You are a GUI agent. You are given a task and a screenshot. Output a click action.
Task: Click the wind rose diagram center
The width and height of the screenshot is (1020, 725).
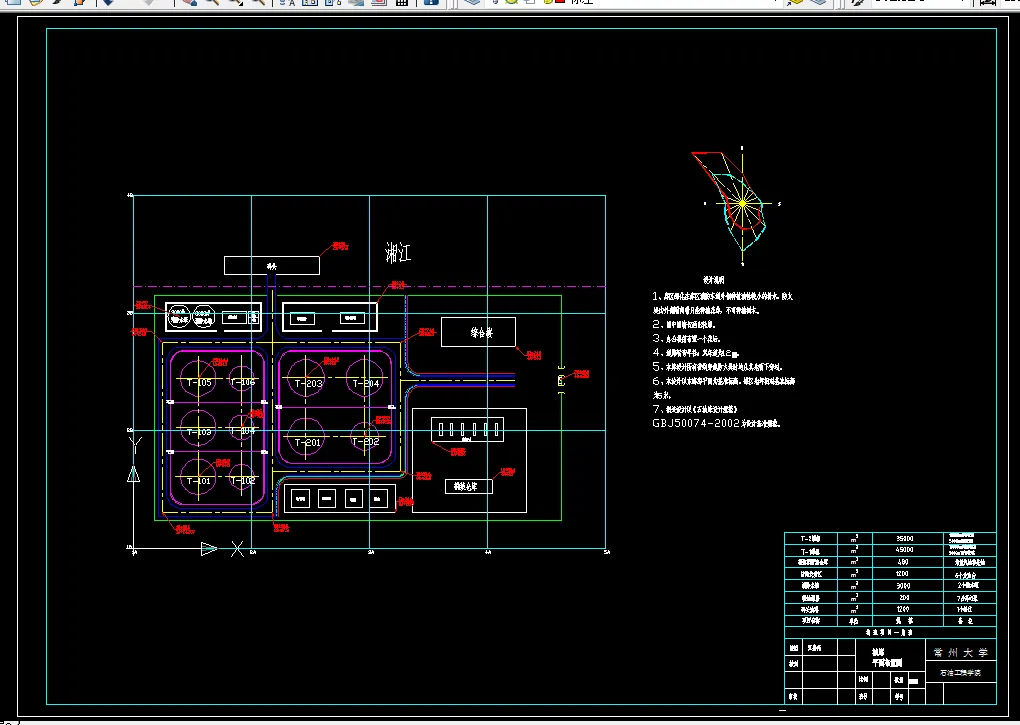point(742,204)
